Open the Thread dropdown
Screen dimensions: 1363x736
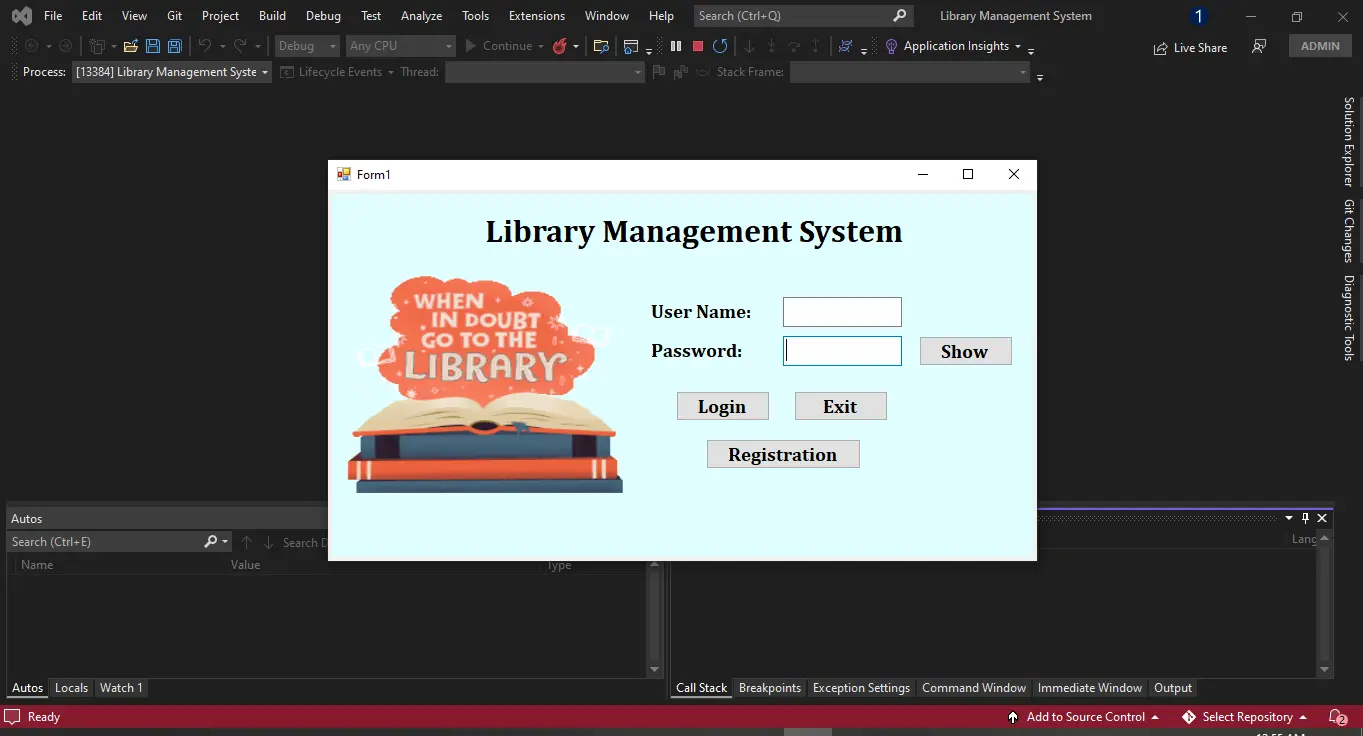coord(545,72)
